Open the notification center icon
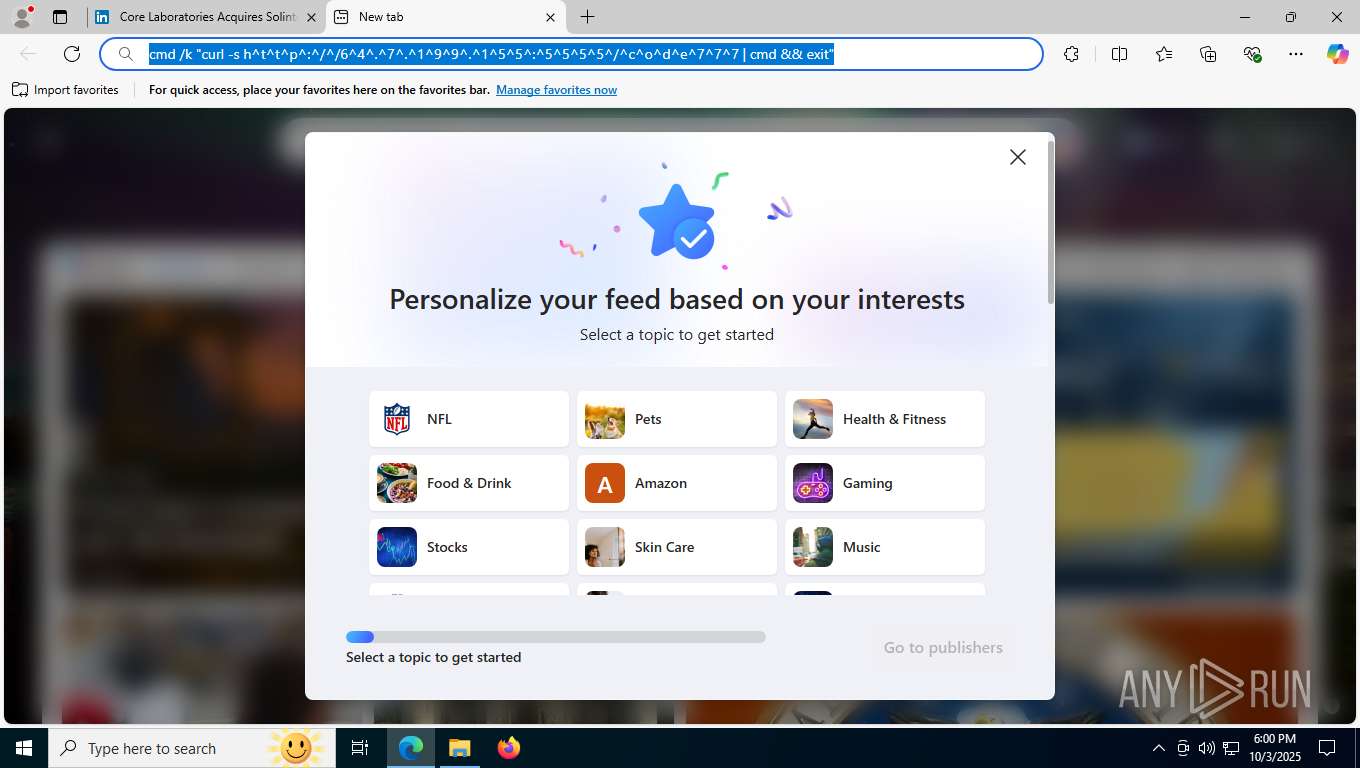 (1327, 748)
